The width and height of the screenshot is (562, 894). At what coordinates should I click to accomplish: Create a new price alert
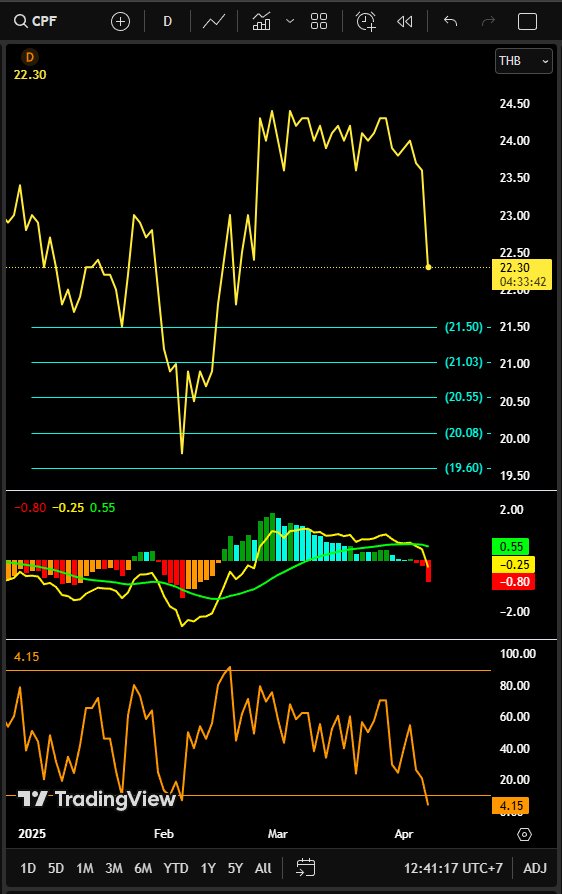(x=366, y=22)
